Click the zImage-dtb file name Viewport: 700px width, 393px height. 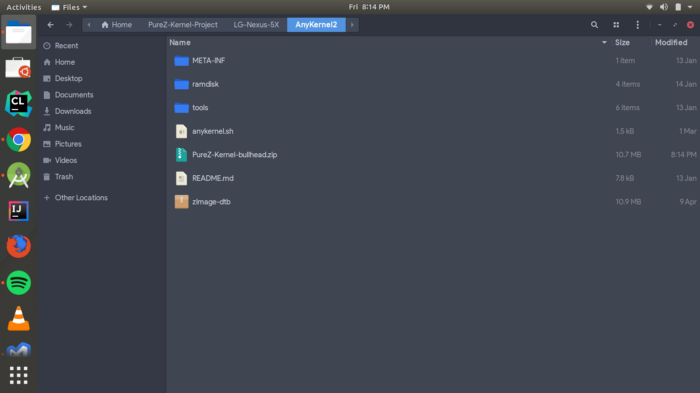click(x=211, y=202)
